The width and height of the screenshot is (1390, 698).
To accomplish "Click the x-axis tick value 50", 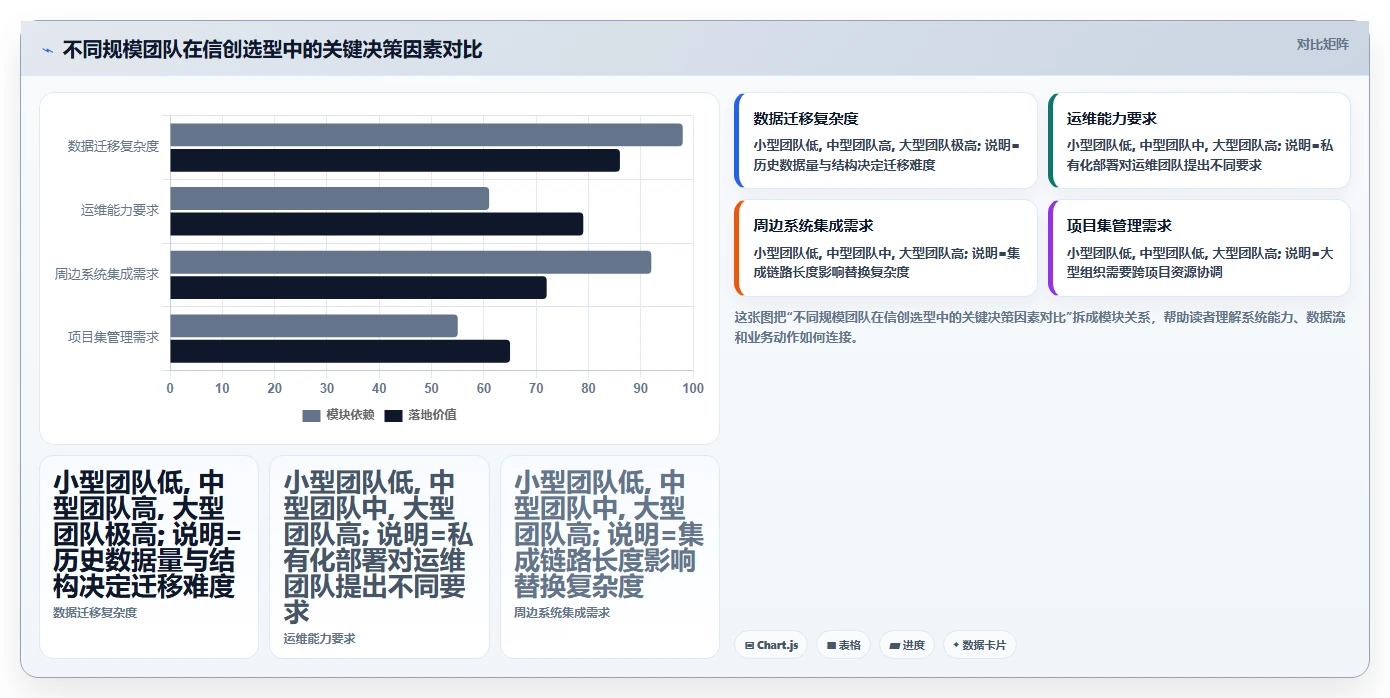I will click(431, 388).
